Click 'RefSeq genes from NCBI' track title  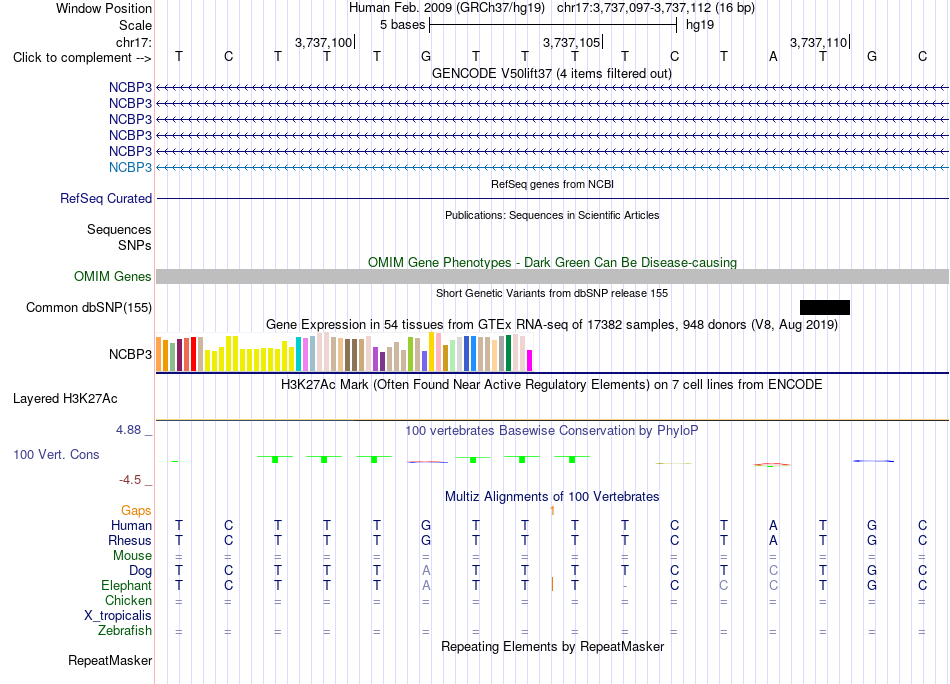(552, 184)
